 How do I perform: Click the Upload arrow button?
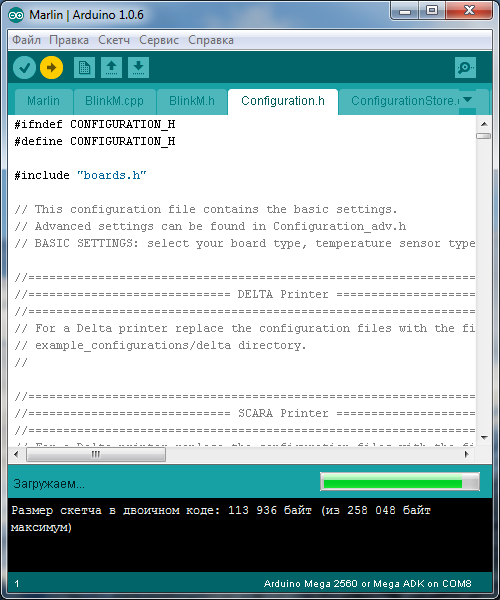click(x=51, y=68)
